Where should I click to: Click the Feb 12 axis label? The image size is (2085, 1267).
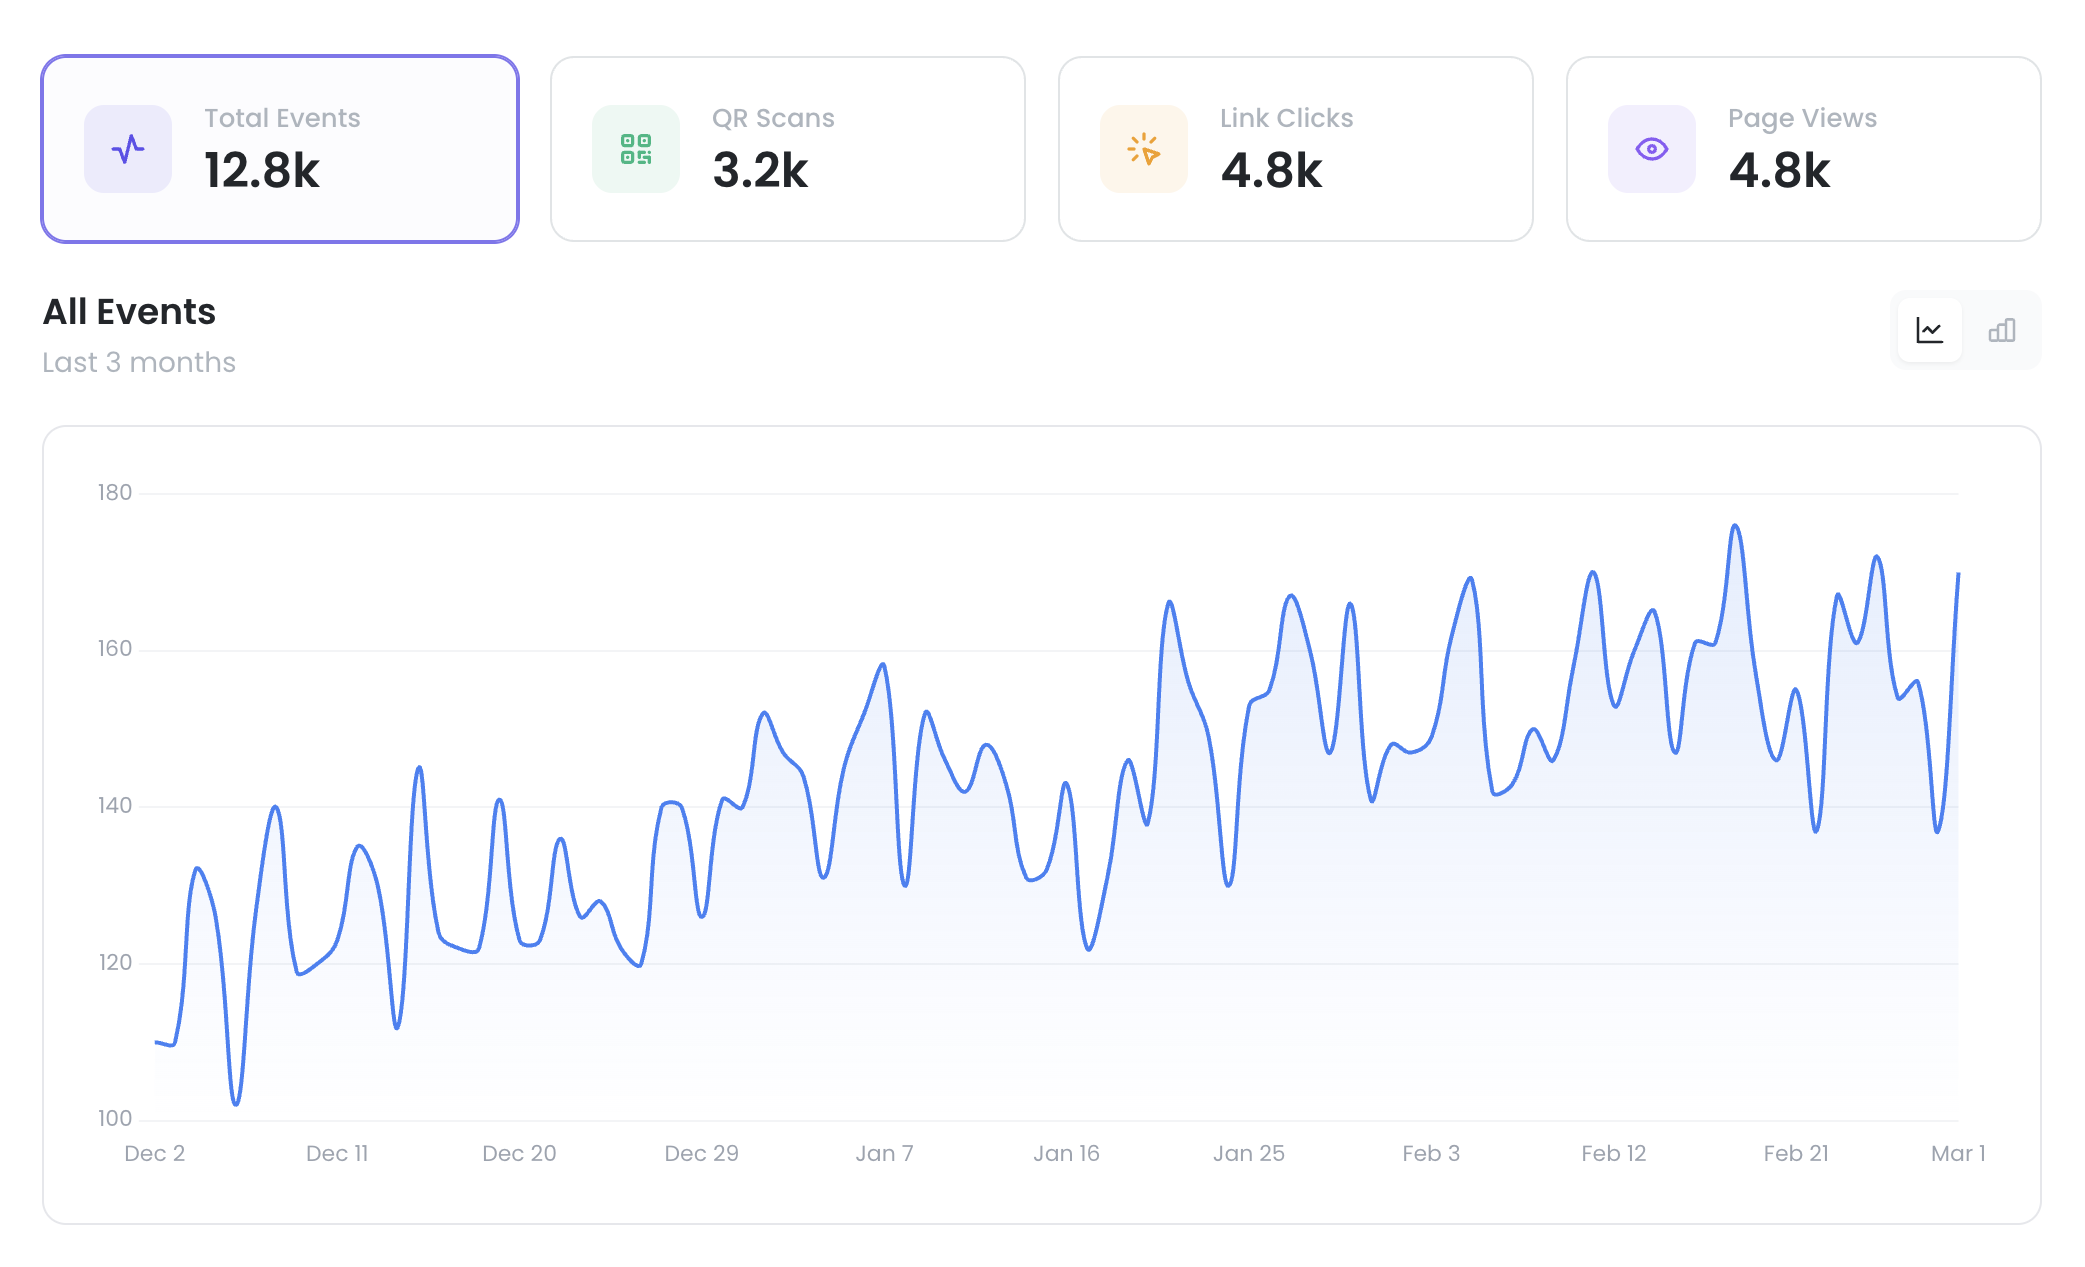click(1613, 1153)
